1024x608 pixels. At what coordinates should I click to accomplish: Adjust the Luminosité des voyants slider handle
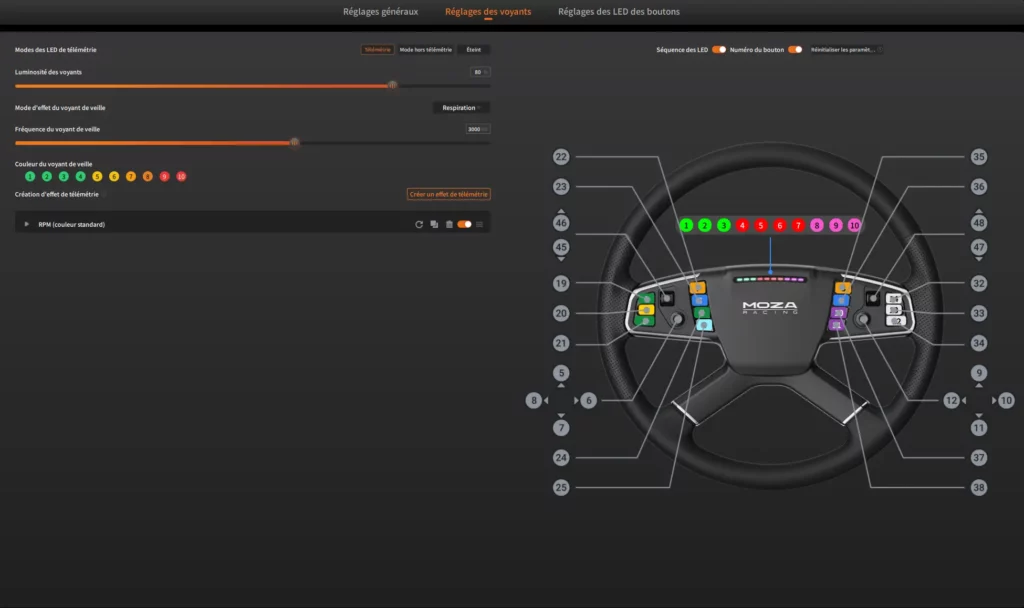coord(392,85)
